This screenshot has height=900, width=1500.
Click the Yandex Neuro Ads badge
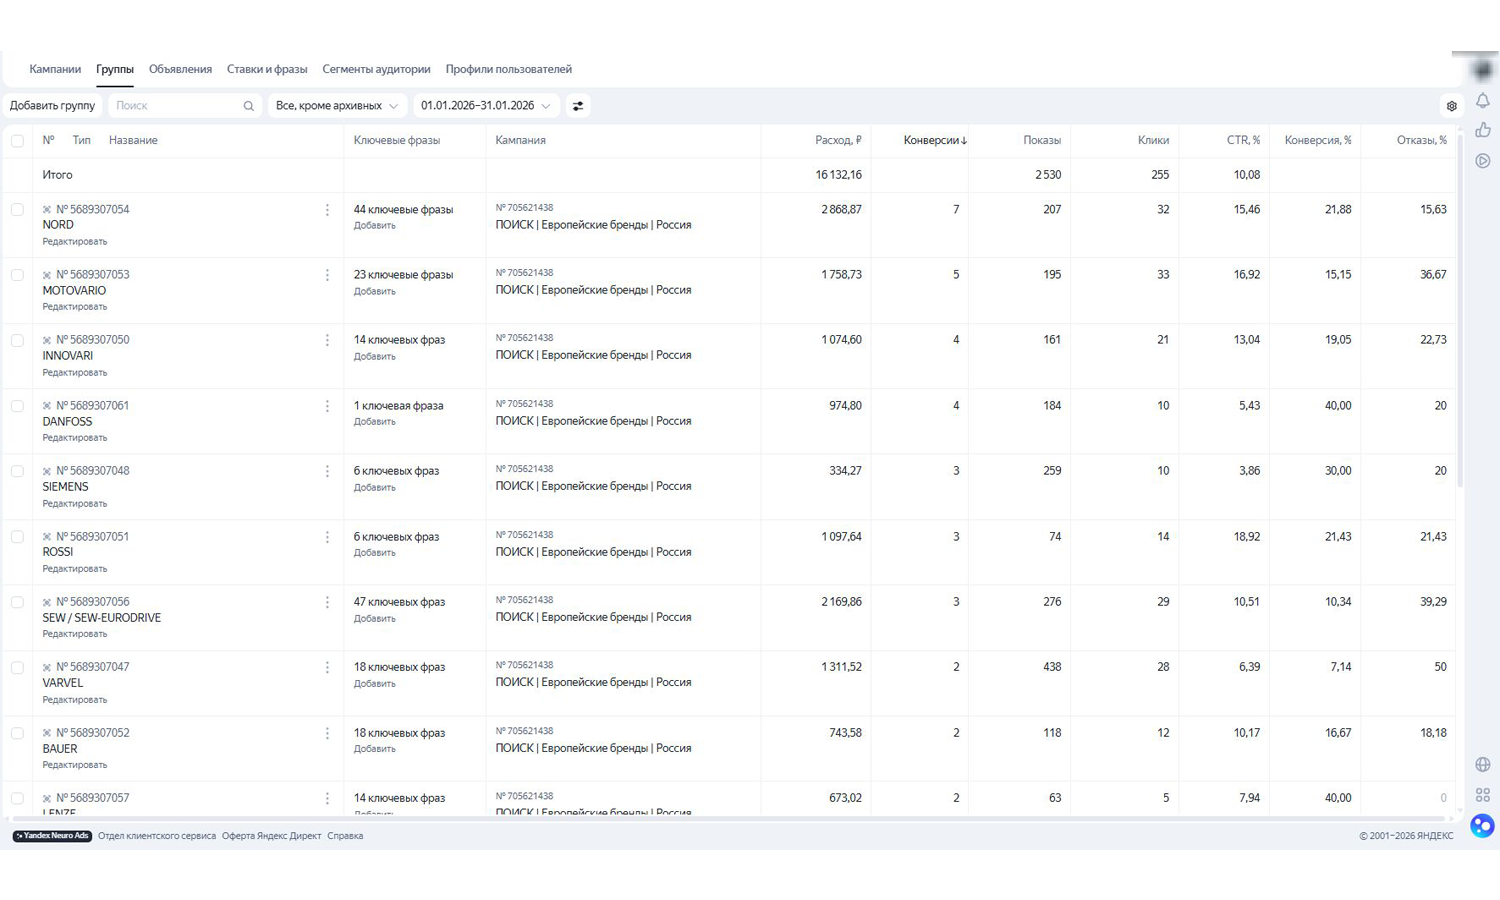52,836
